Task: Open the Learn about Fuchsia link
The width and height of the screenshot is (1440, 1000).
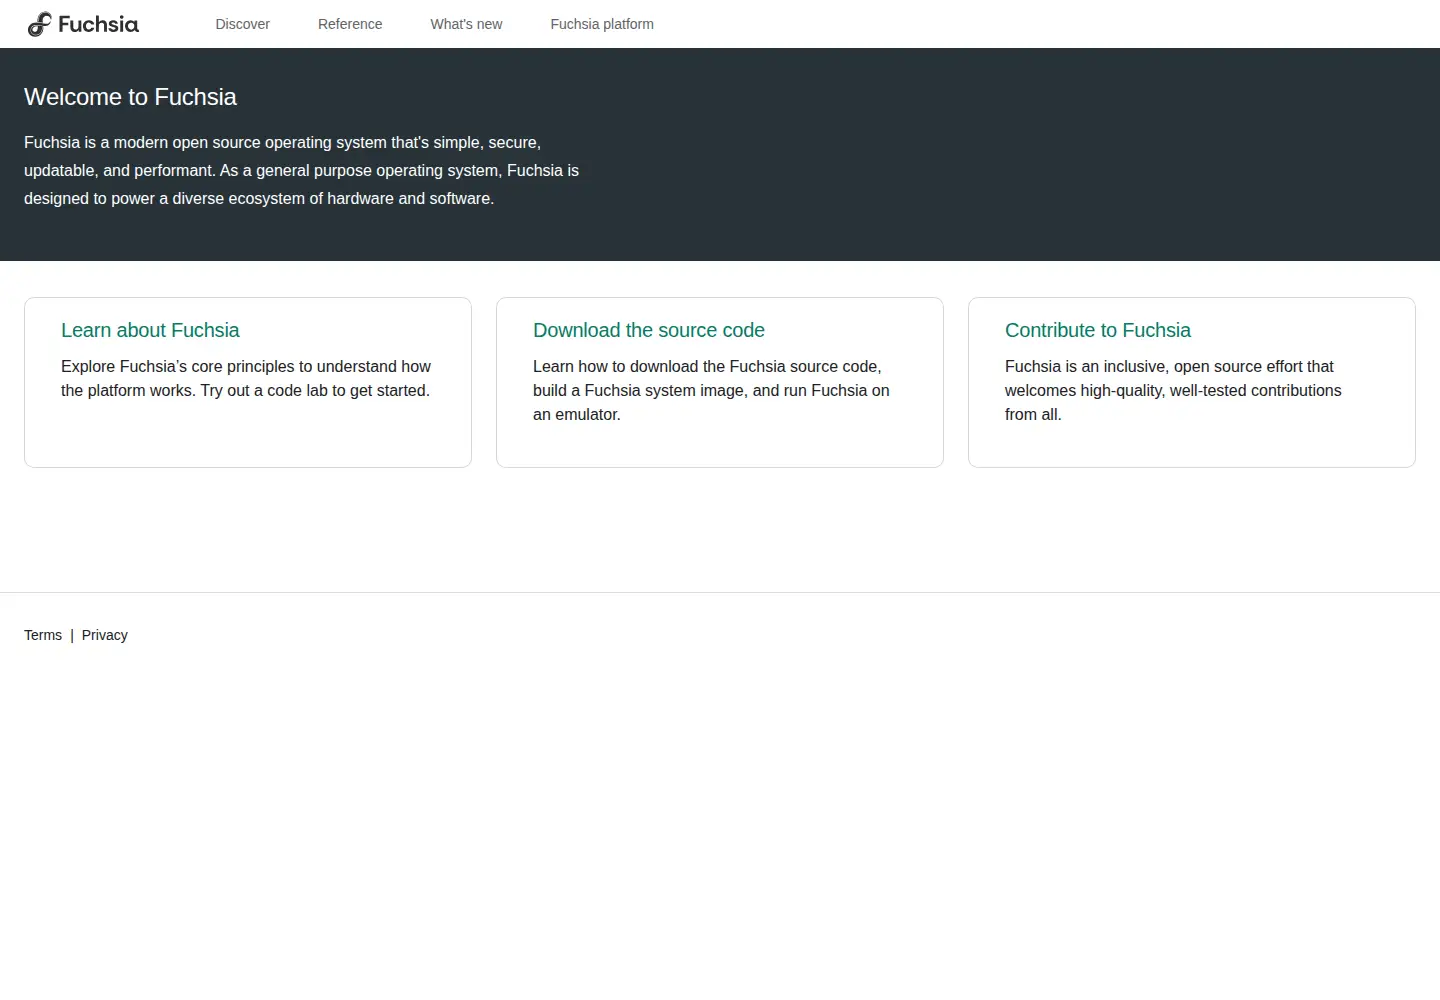Action: pyautogui.click(x=150, y=330)
